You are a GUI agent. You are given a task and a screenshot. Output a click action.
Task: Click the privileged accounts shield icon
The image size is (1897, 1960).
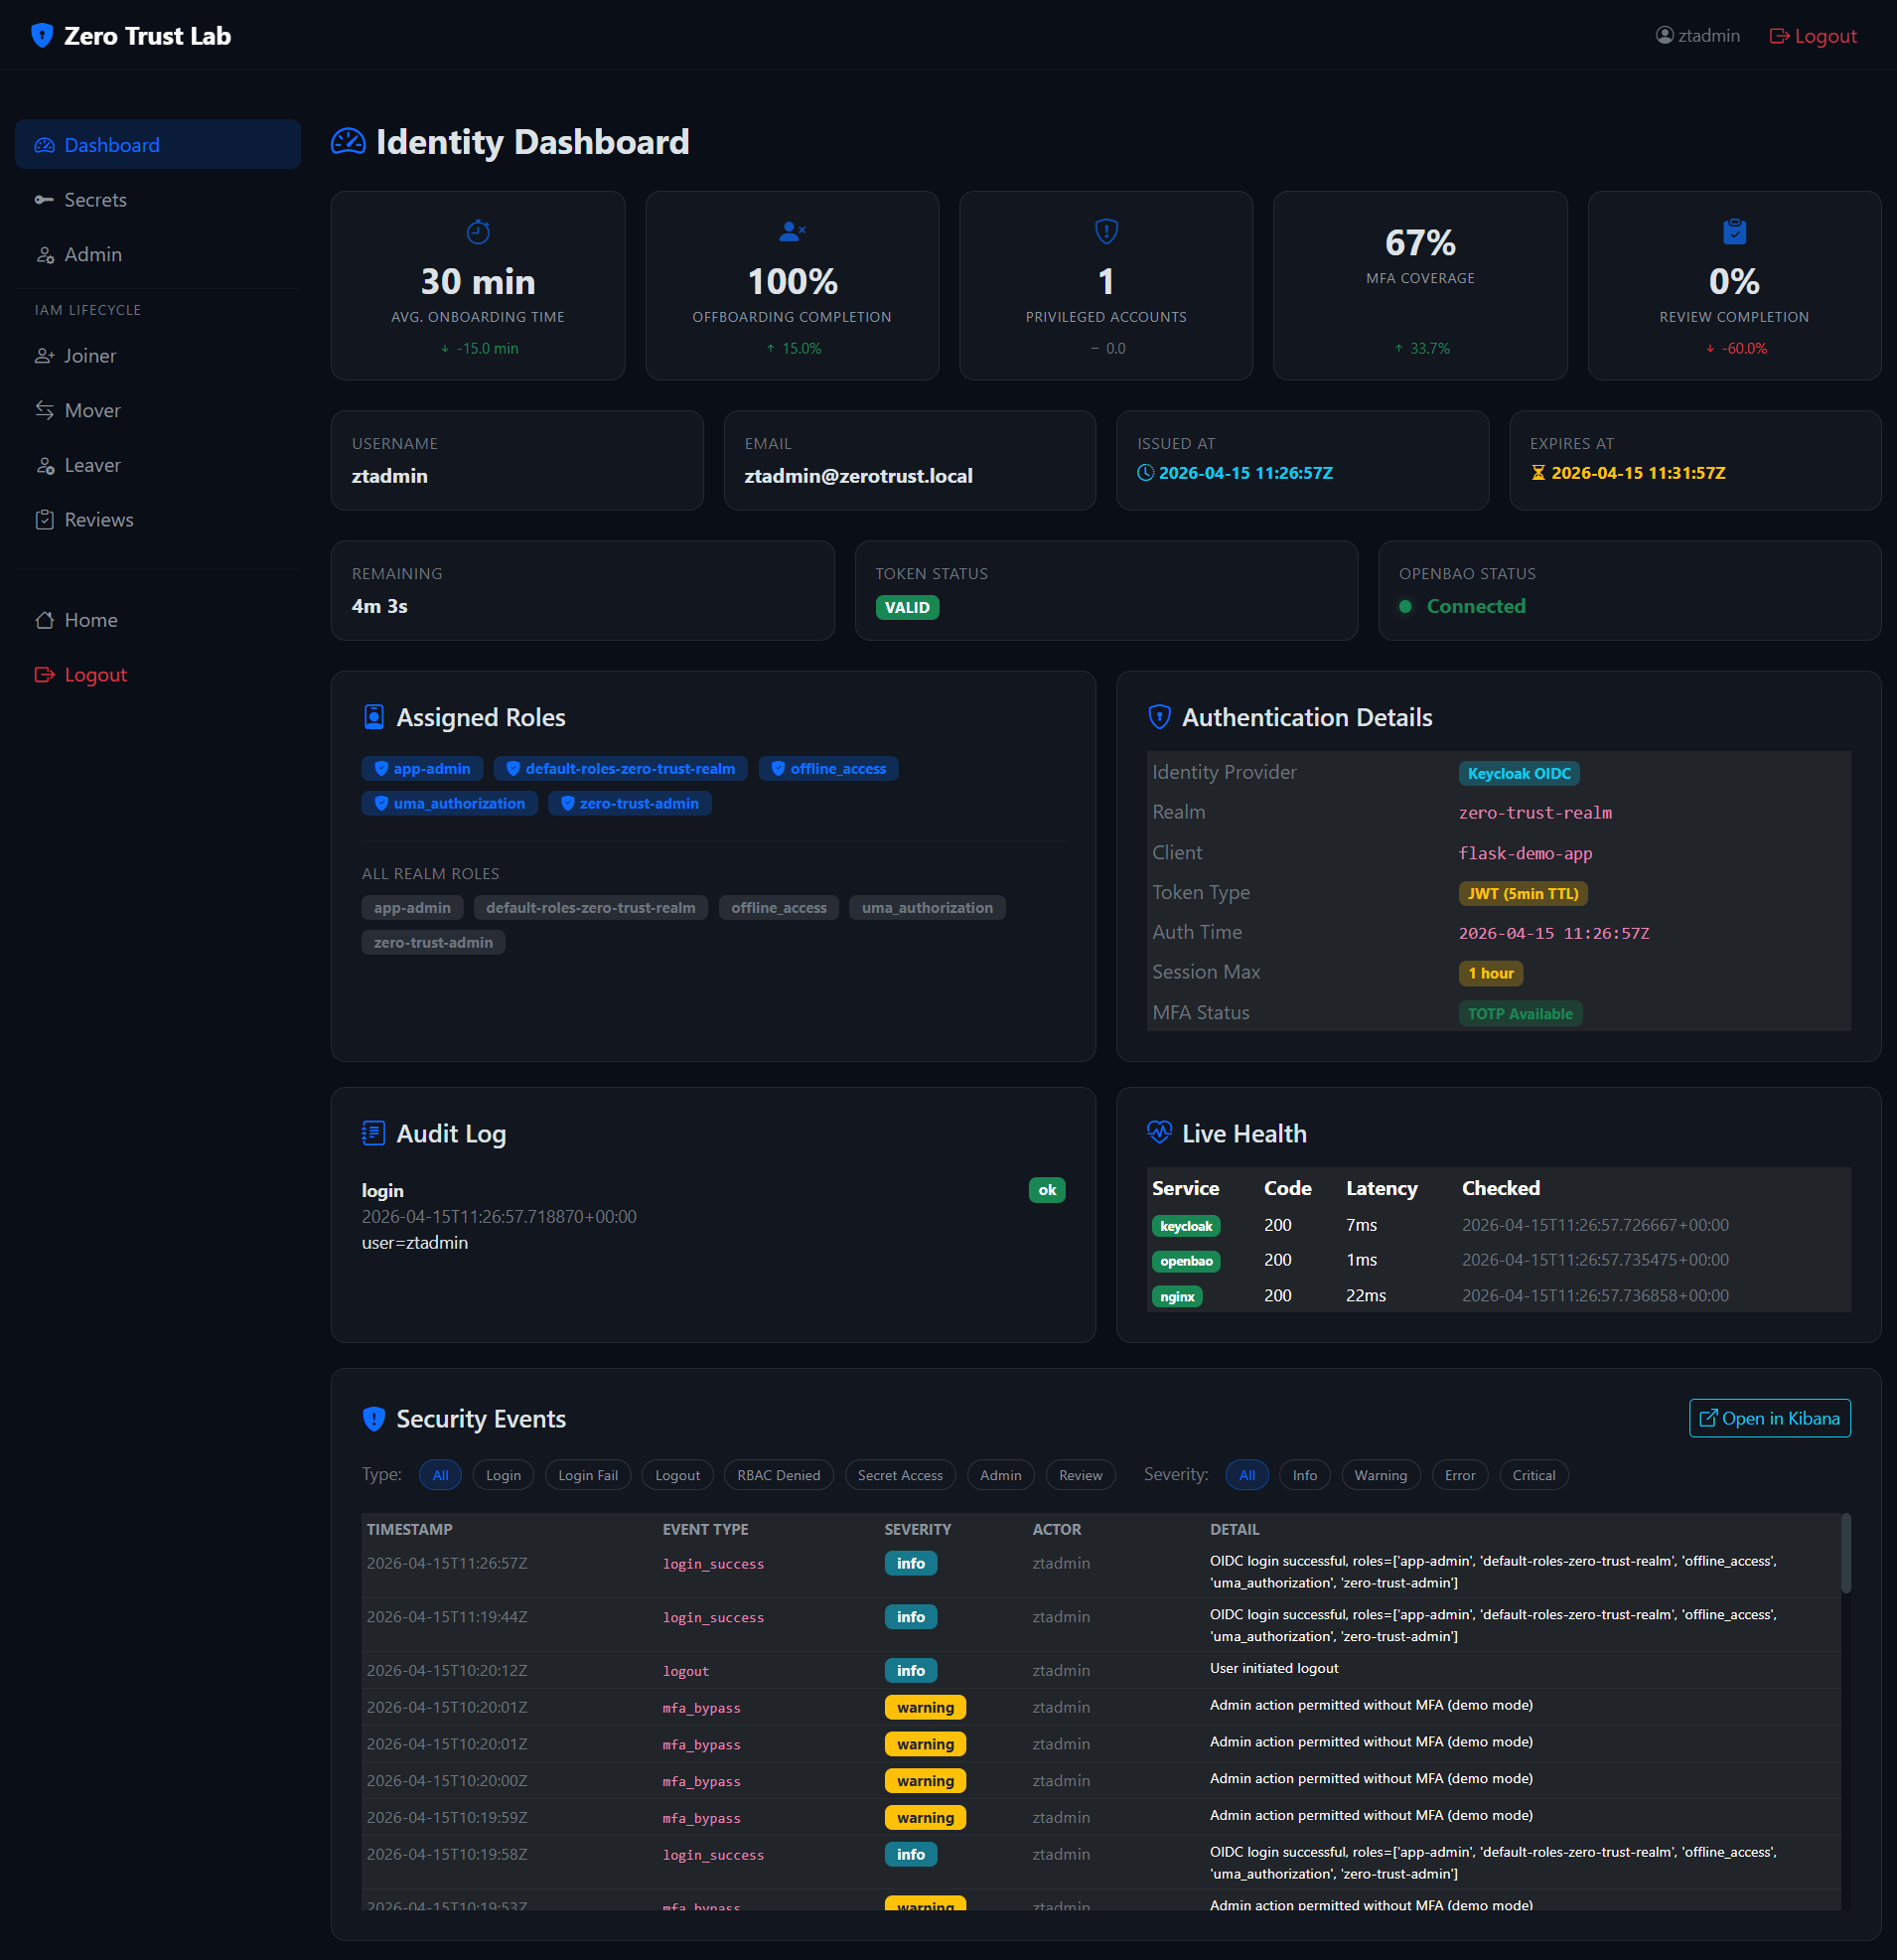[x=1106, y=232]
